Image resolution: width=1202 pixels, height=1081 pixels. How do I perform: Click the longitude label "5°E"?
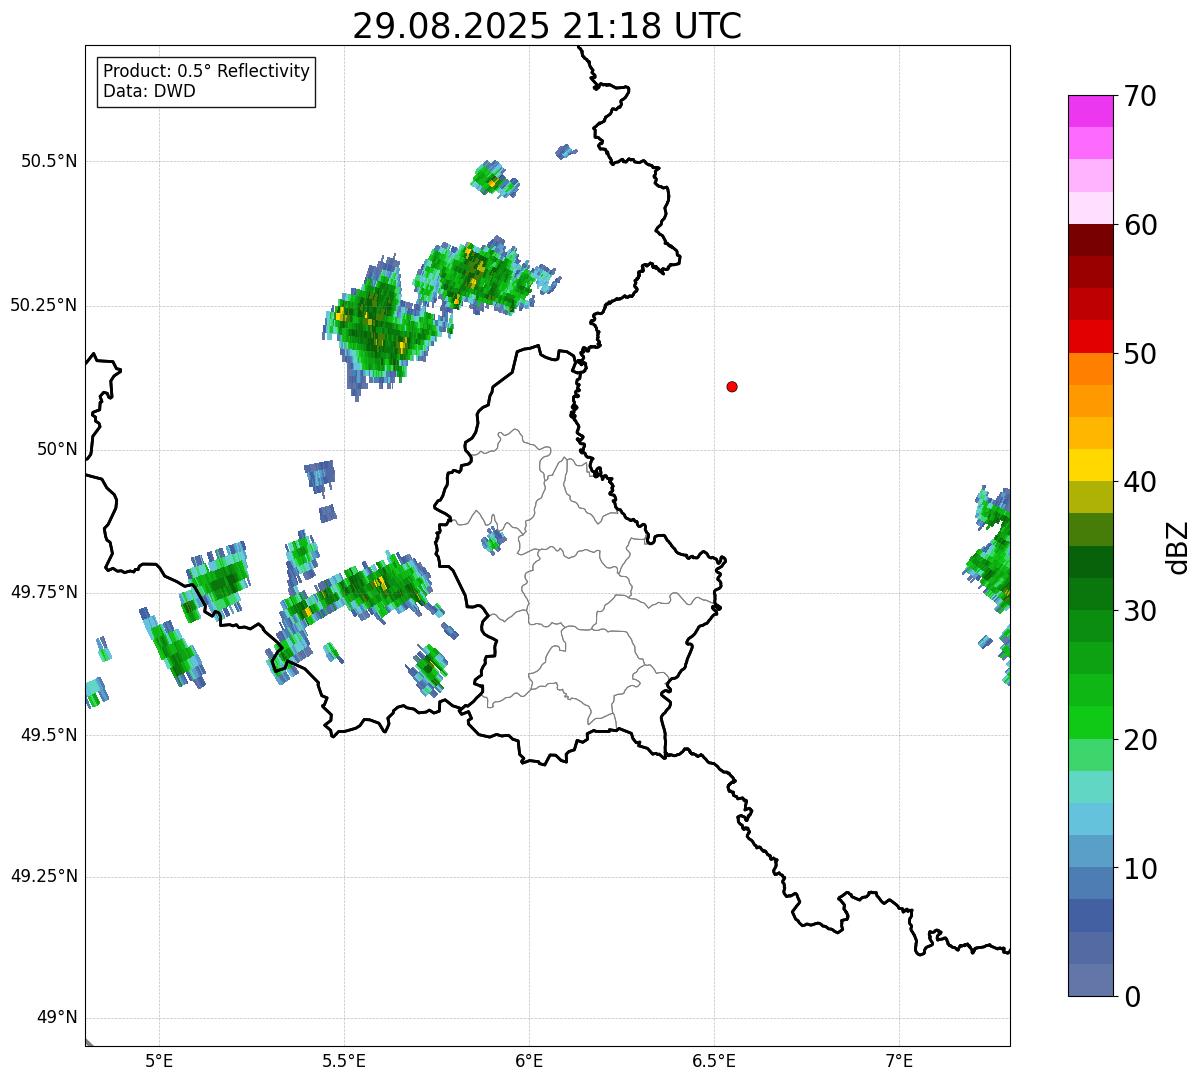pyautogui.click(x=159, y=1060)
